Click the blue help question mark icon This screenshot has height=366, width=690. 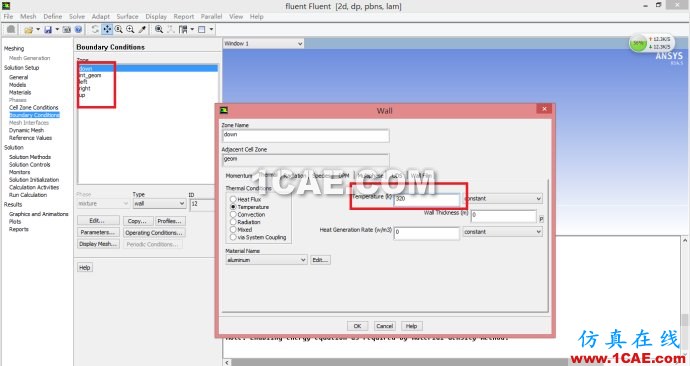(x=78, y=29)
